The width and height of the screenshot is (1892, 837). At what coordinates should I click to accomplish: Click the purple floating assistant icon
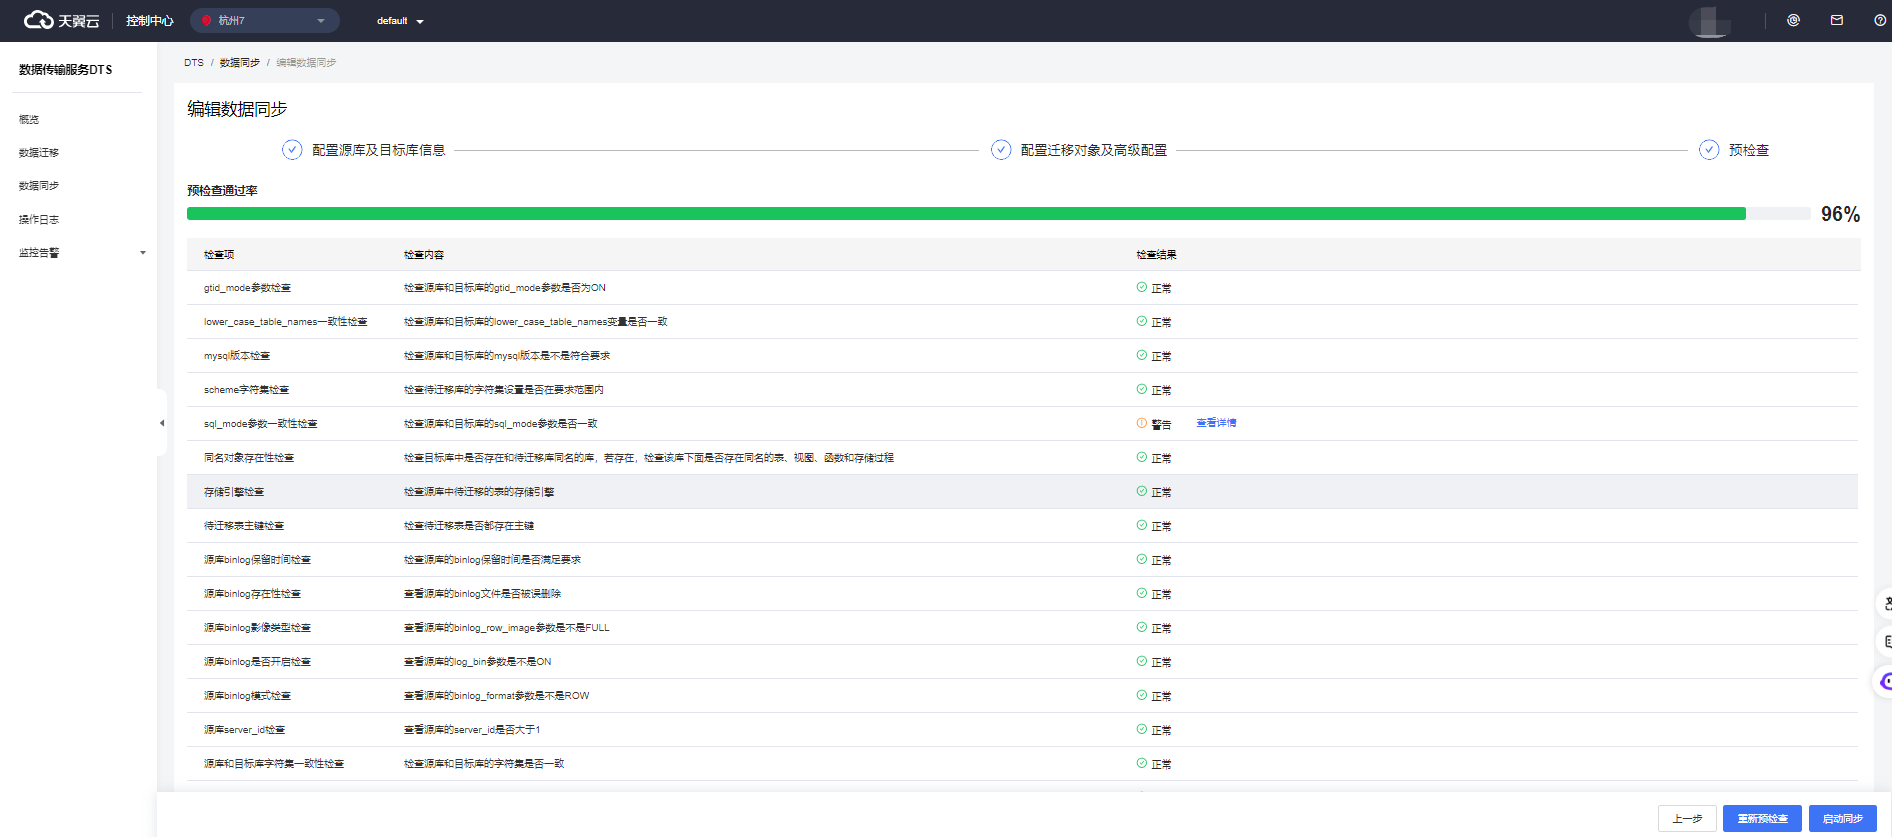(x=1884, y=681)
